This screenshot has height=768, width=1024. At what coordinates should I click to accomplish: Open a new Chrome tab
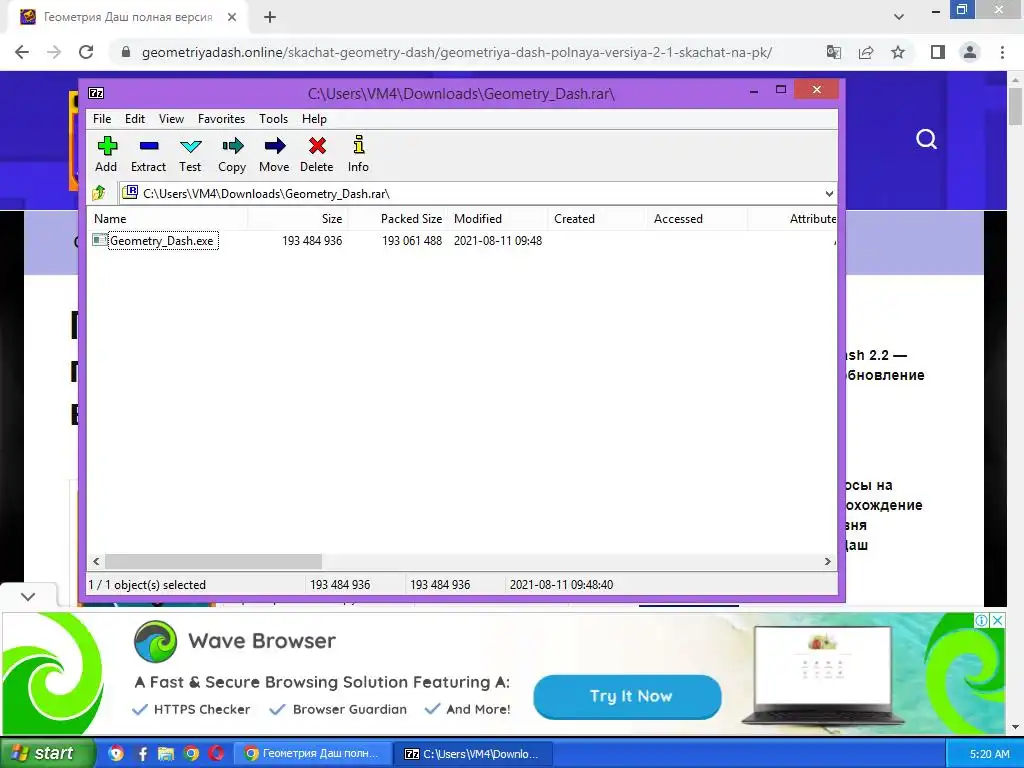270,18
